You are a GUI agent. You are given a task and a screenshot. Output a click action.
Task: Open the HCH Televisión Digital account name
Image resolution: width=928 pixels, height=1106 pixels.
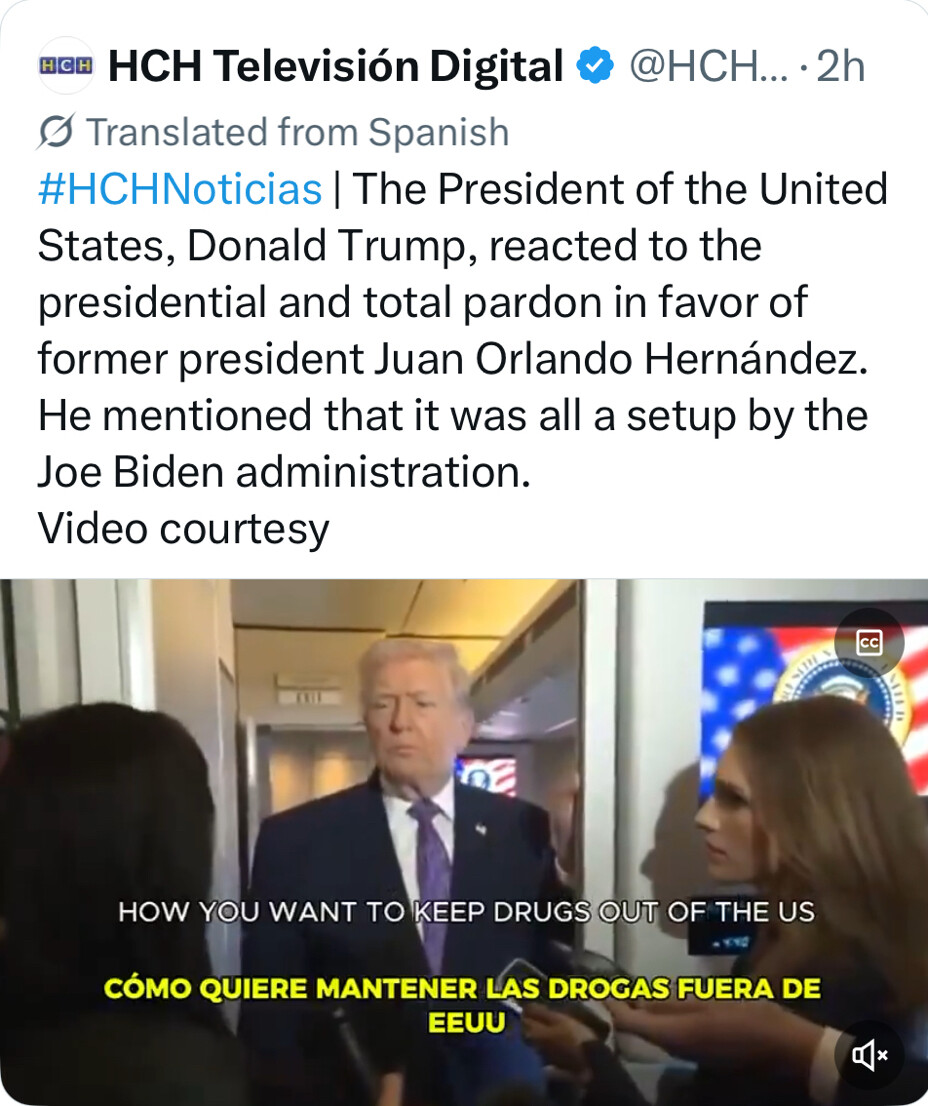(336, 66)
